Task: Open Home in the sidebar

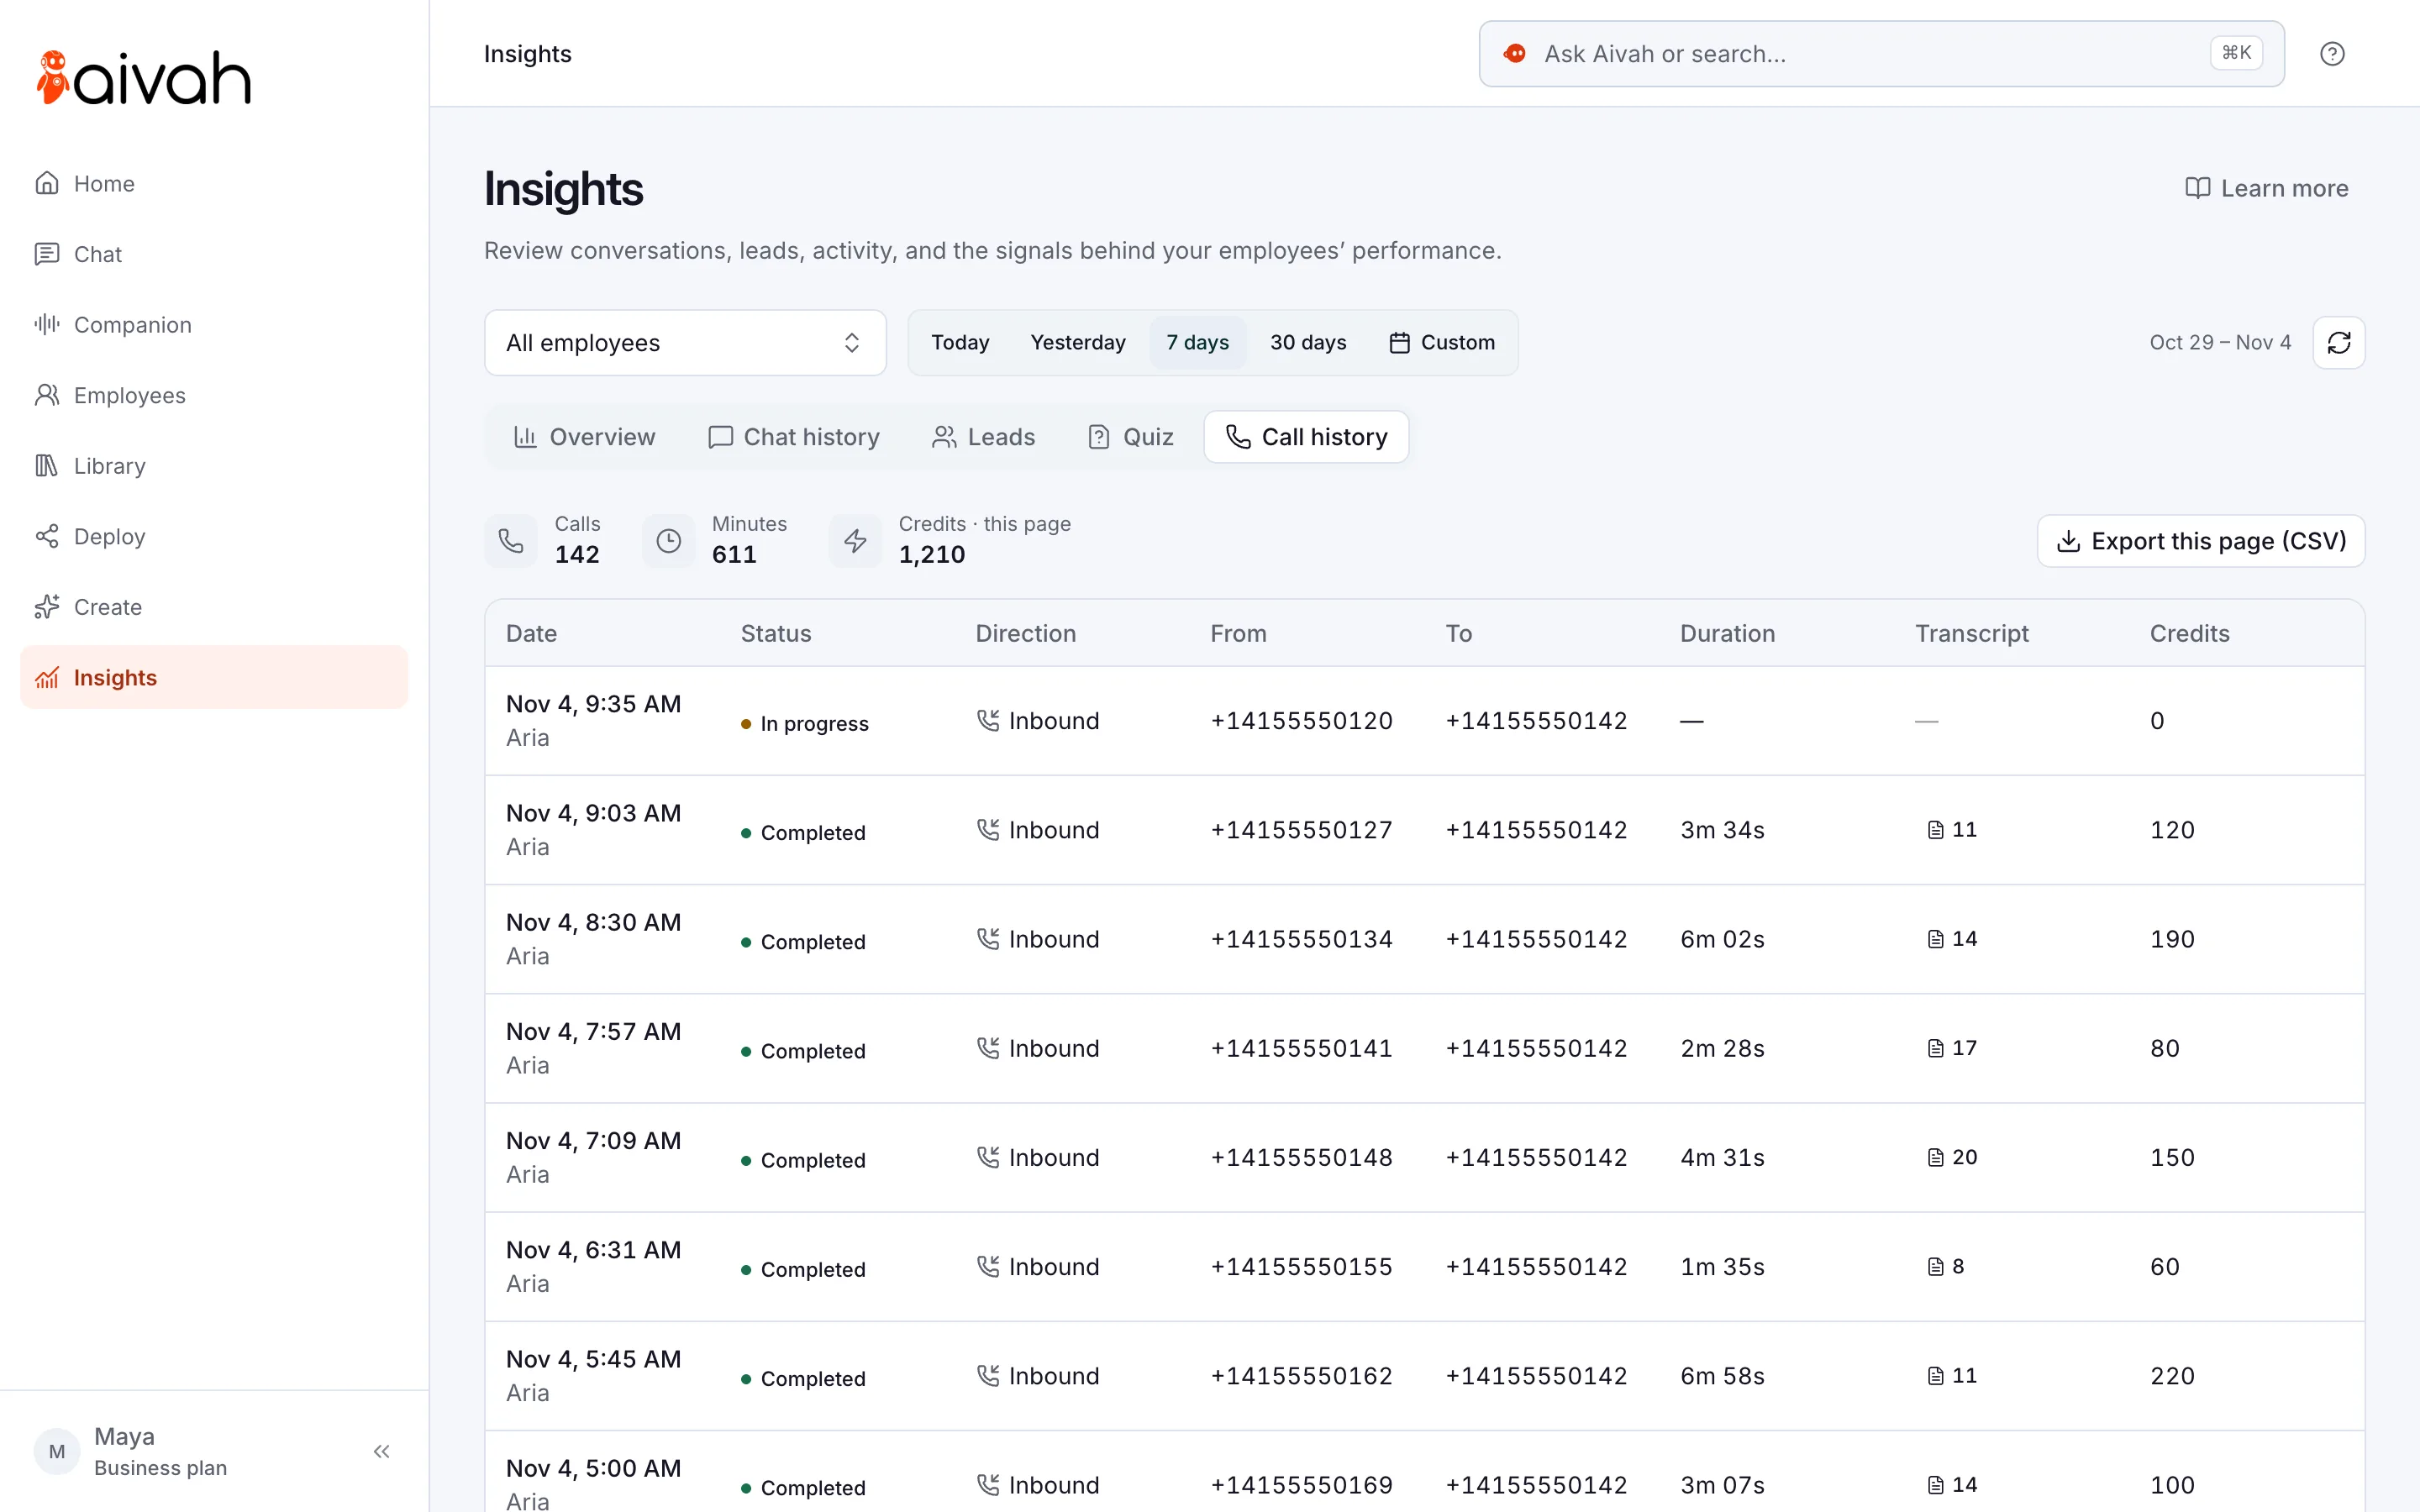Action: pos(214,184)
